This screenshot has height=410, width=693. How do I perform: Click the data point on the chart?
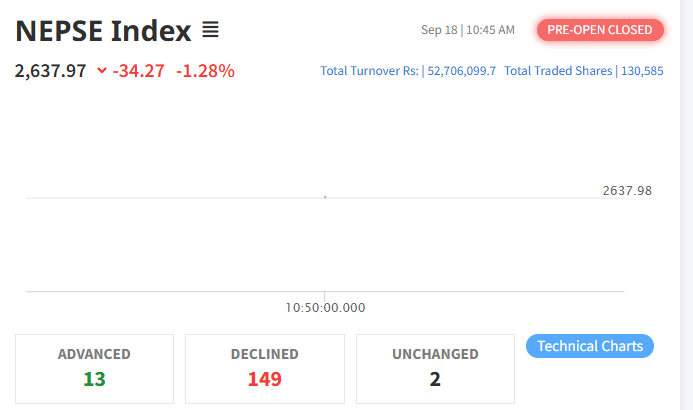tap(325, 197)
